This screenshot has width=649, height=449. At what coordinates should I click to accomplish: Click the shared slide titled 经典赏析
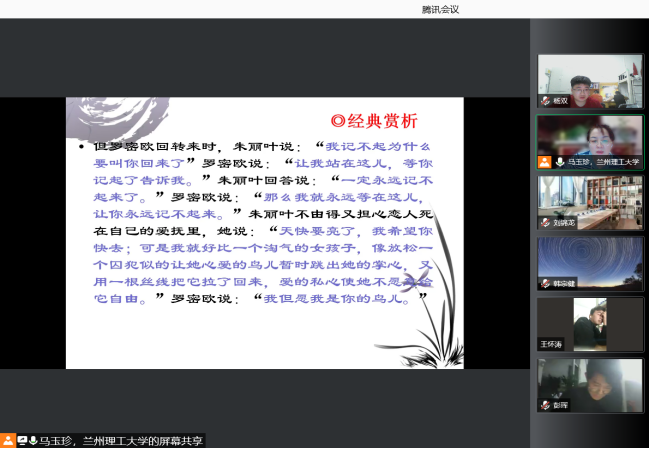tap(265, 233)
